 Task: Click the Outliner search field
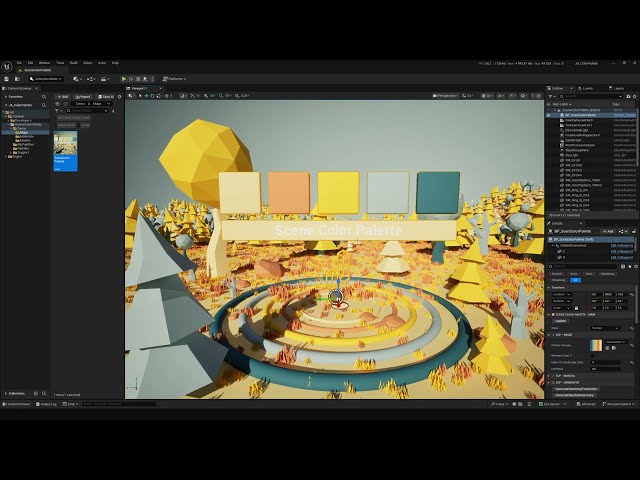coord(591,96)
